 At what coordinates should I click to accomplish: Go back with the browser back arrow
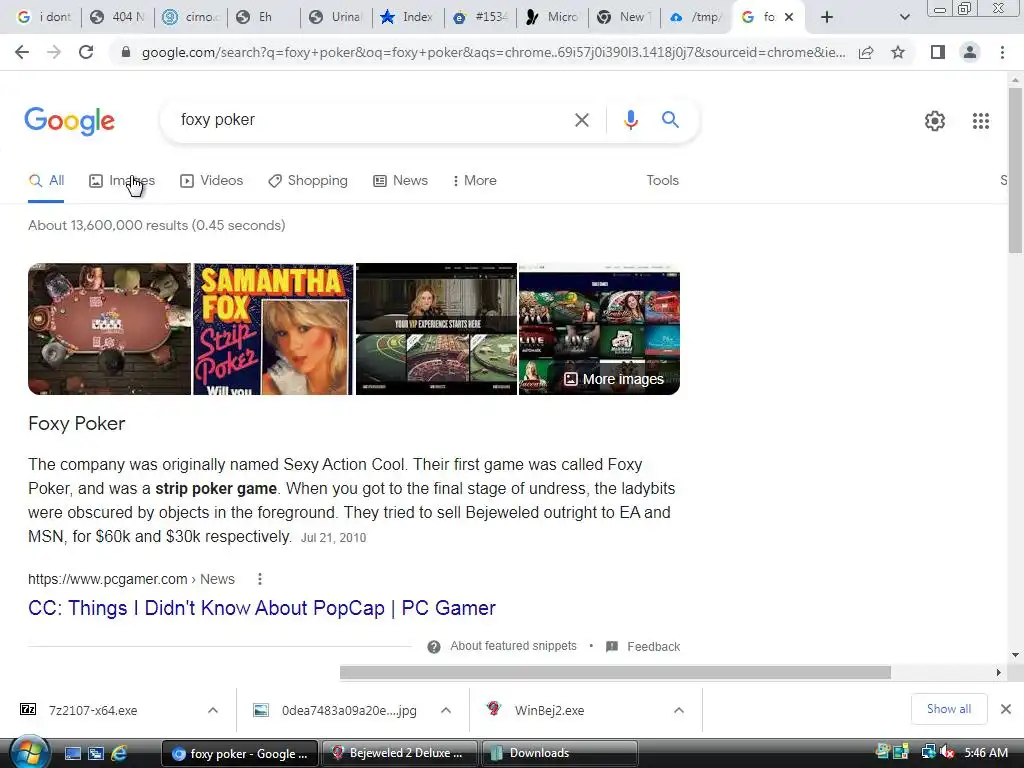tap(22, 52)
